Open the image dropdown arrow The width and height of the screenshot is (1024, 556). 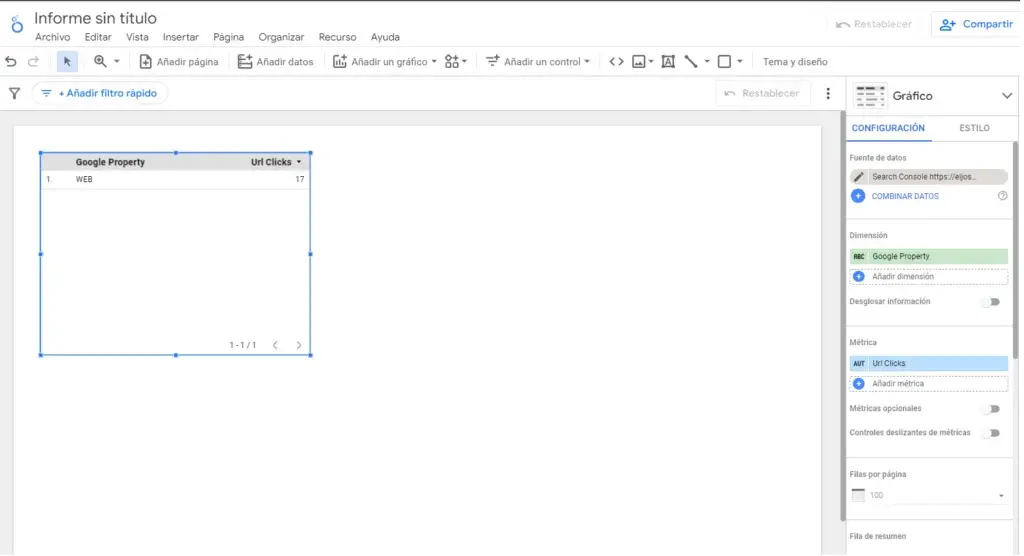(651, 61)
